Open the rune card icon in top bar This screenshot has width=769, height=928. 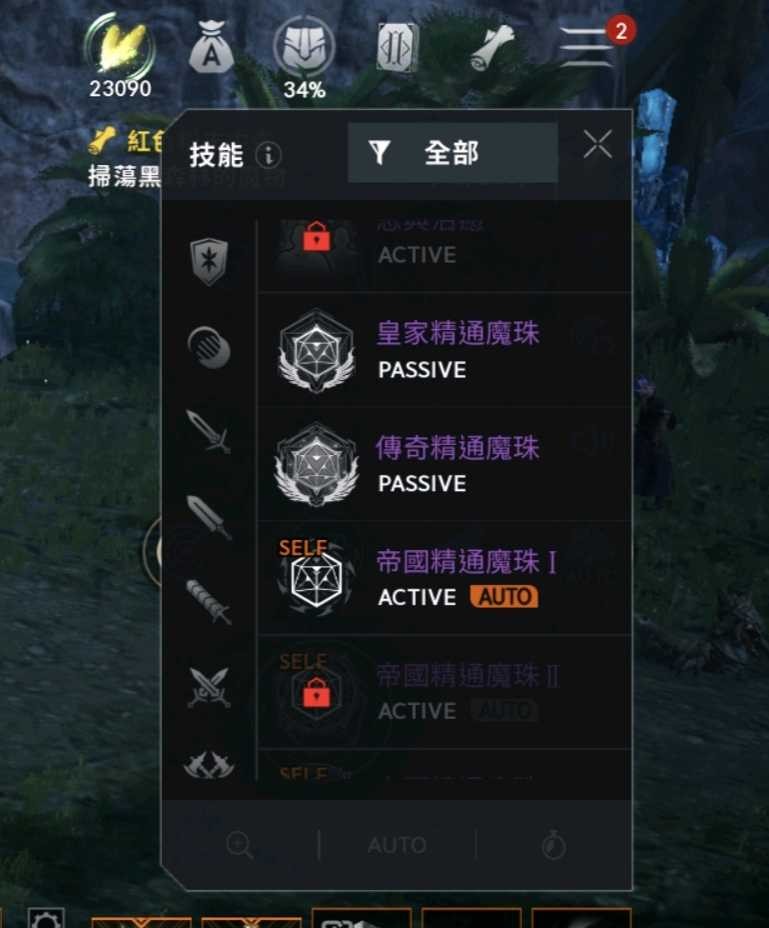(x=398, y=47)
